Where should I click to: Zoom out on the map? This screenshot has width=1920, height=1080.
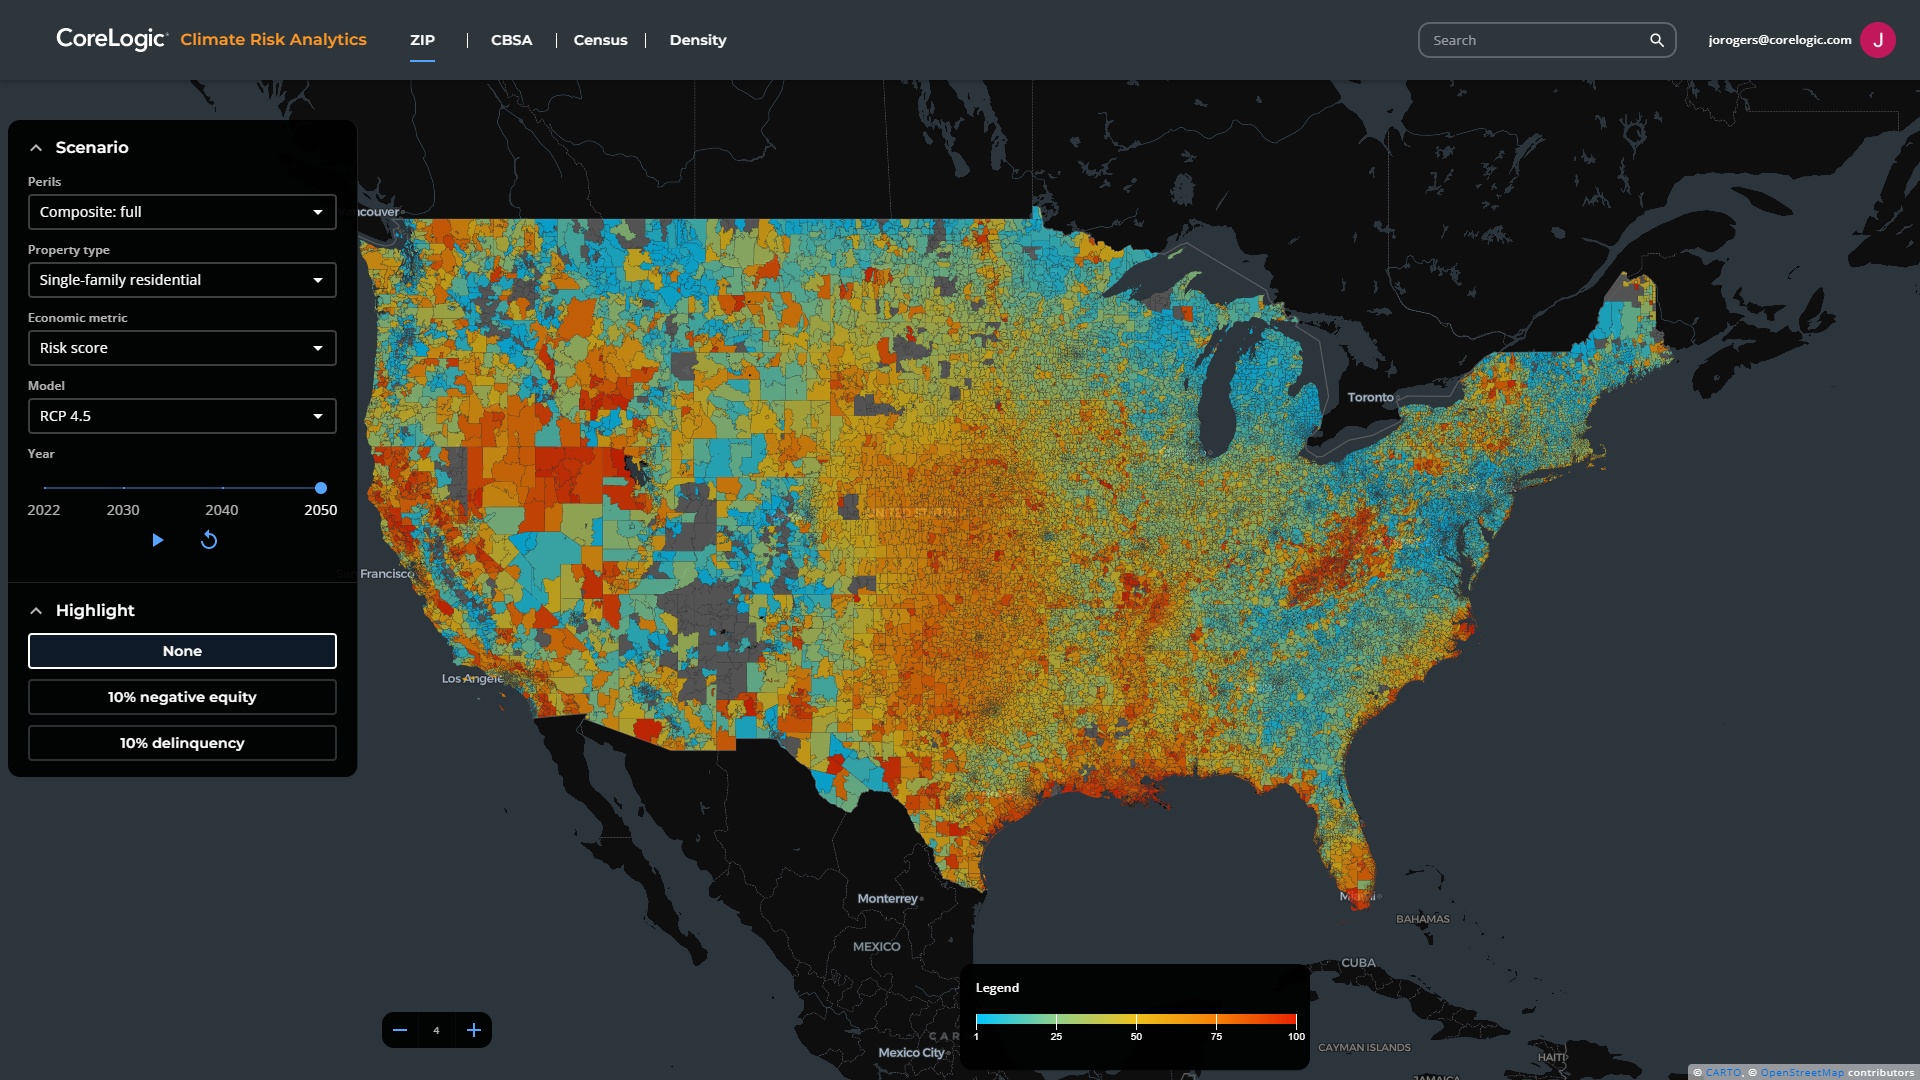tap(399, 1029)
